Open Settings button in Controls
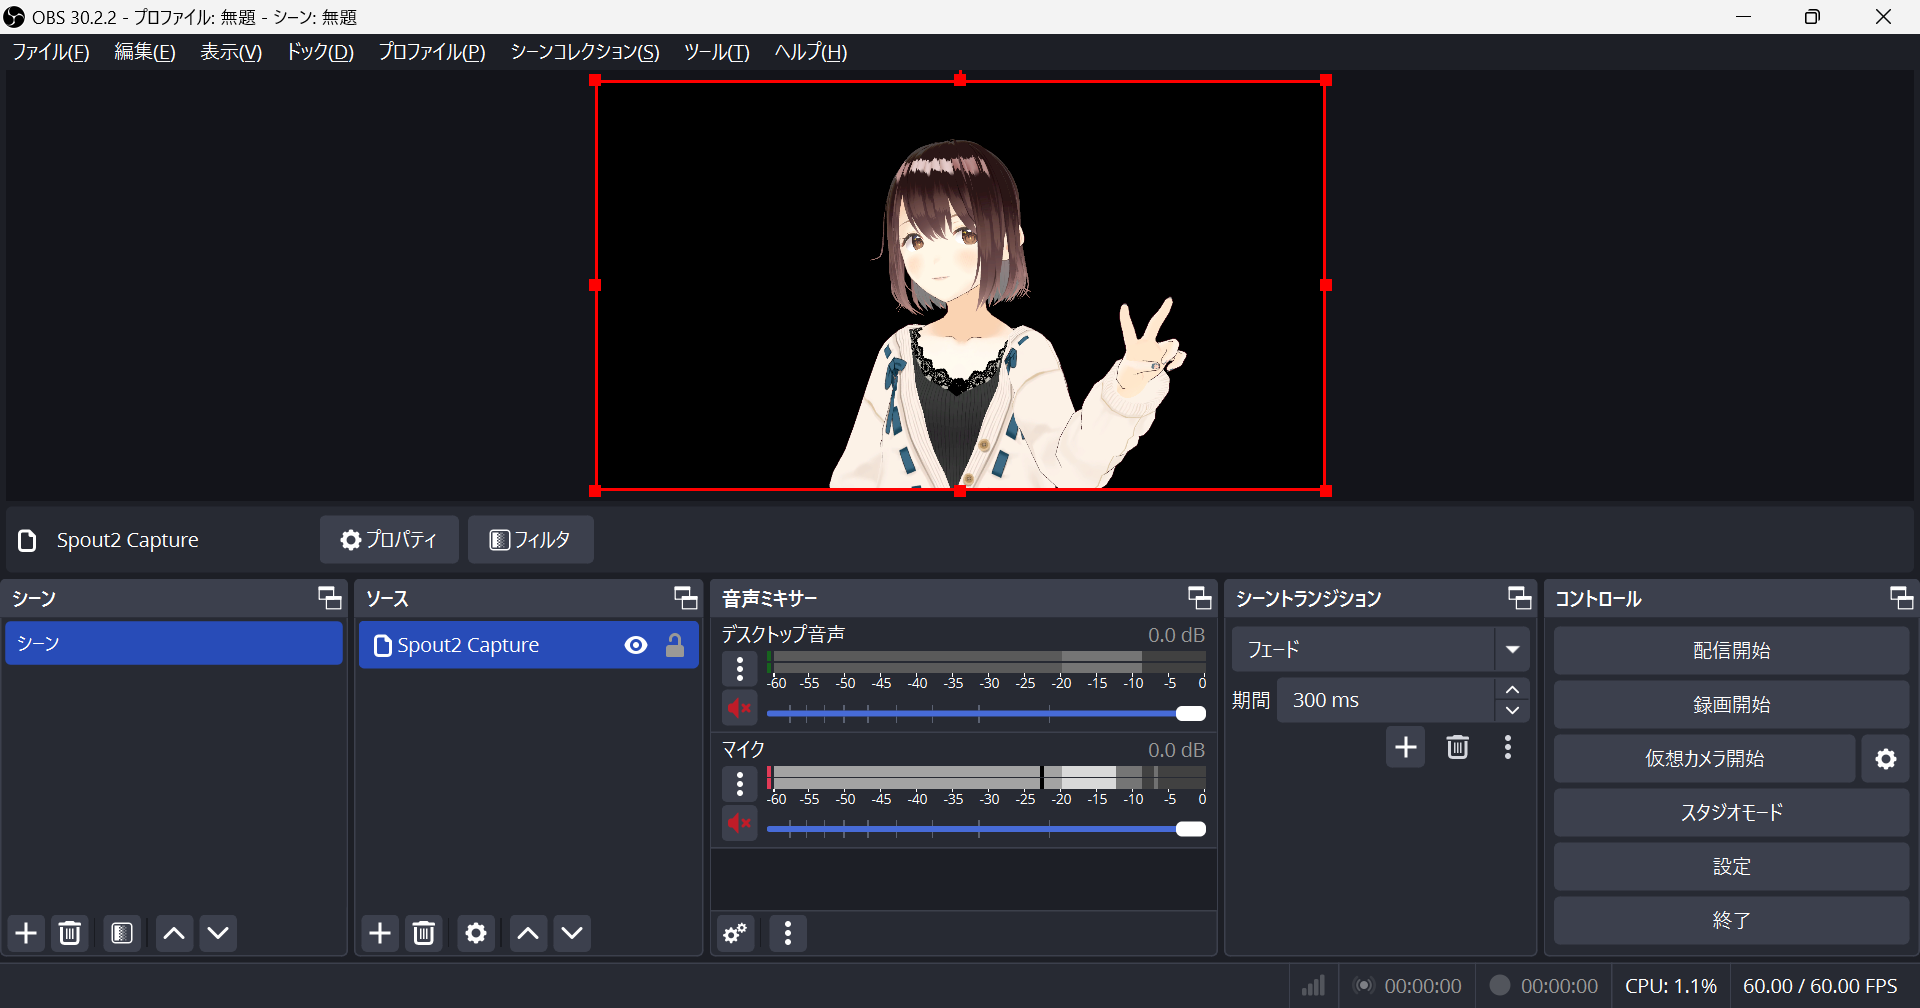This screenshot has width=1920, height=1008. [x=1731, y=867]
